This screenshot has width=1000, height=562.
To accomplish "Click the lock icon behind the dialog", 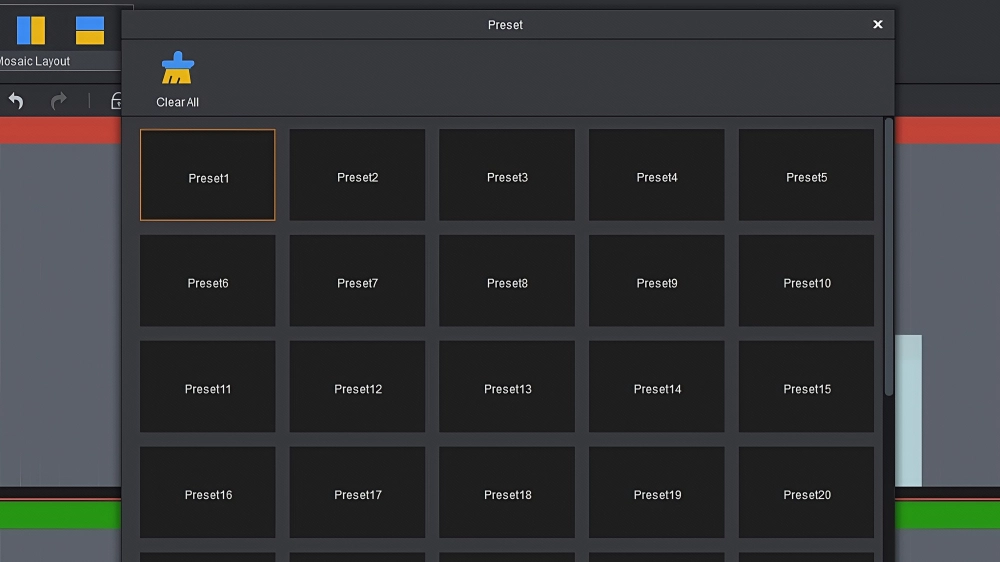I will click(x=115, y=101).
